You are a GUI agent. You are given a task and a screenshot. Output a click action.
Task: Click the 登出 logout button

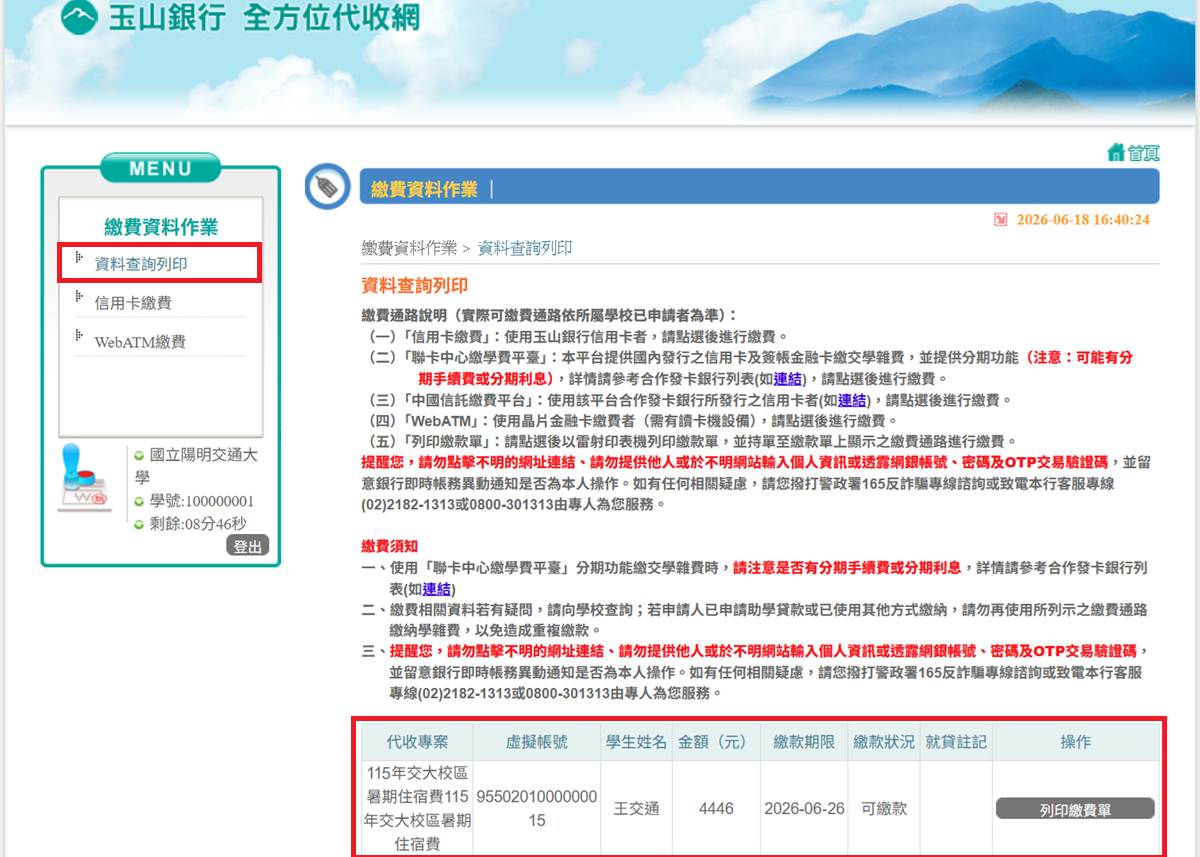[248, 545]
